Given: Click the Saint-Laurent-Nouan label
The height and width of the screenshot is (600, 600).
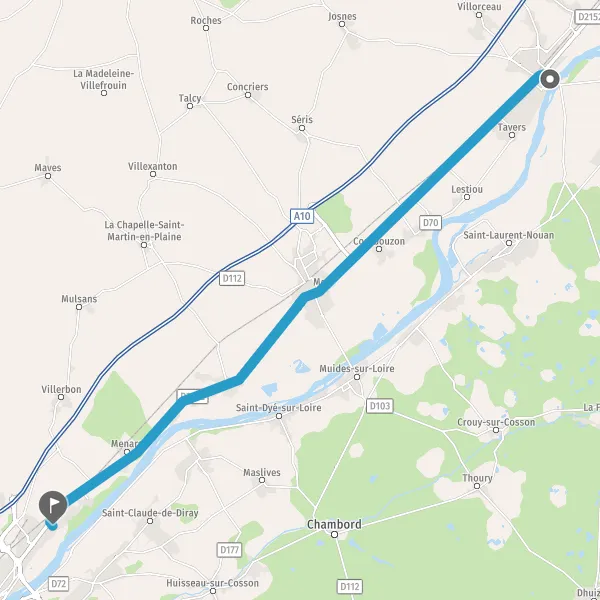Looking at the screenshot, I should (509, 235).
